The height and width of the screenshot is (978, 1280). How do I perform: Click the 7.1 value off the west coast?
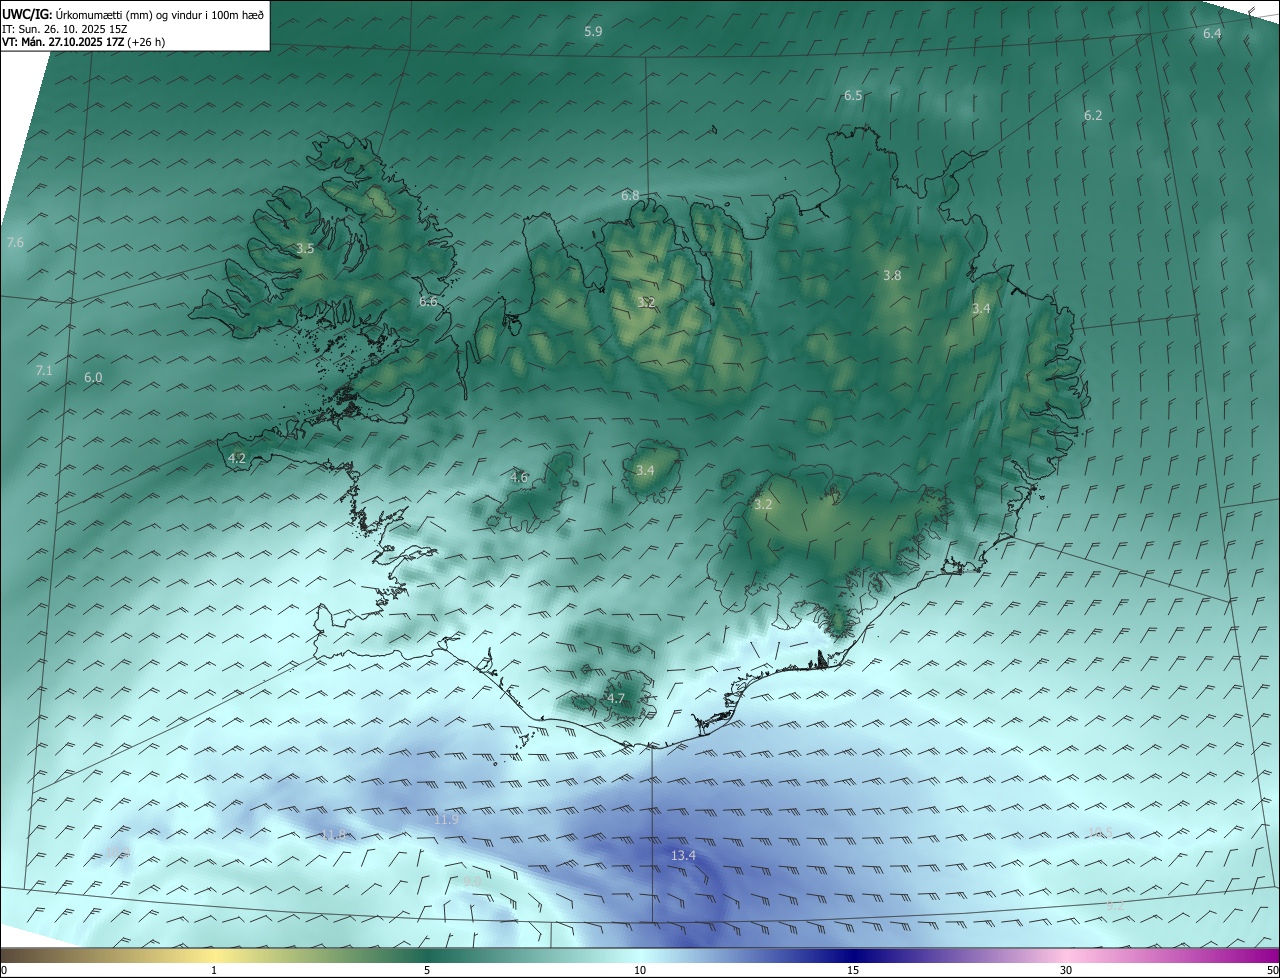tap(44, 371)
